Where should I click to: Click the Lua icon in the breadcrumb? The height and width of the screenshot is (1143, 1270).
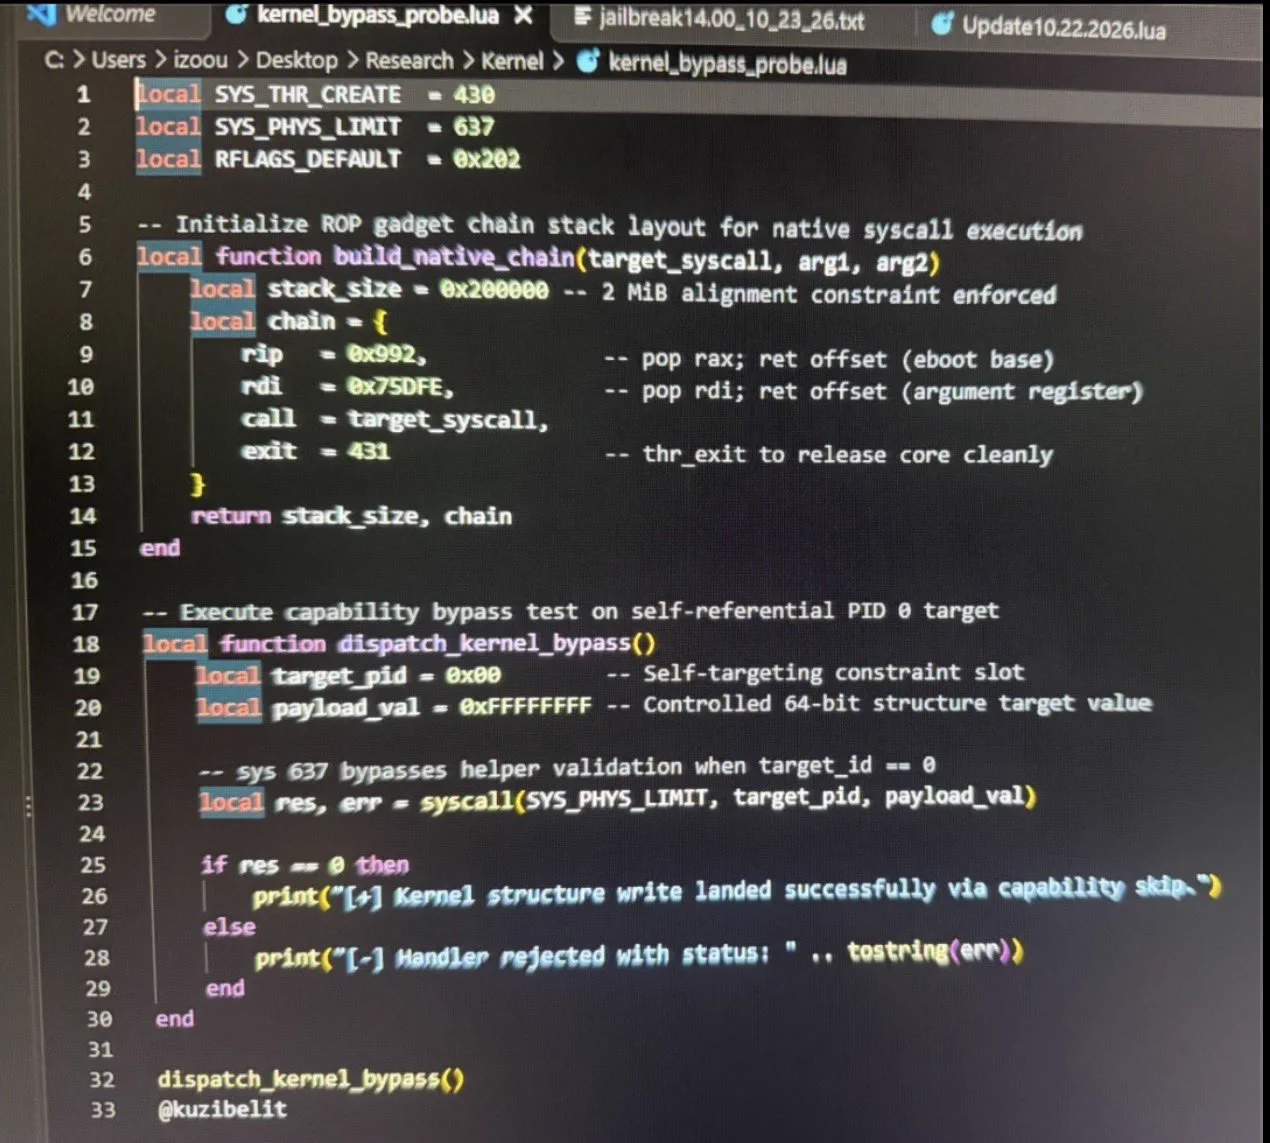[588, 62]
